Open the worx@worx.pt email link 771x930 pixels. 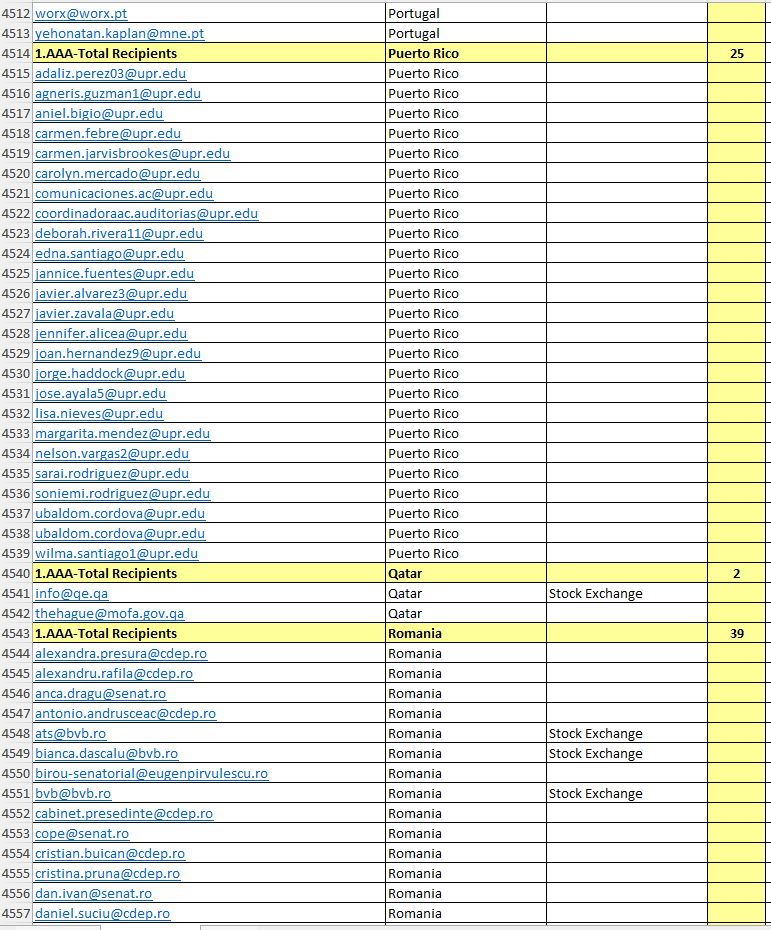[81, 14]
